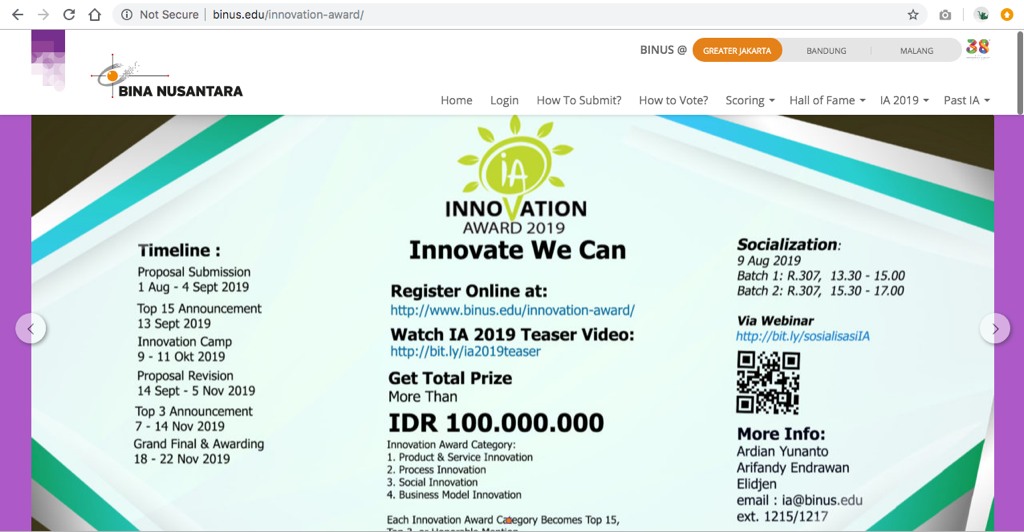Screen dimensions: 1024x532
Task: Click 'Batch 2: R.307, 15.30 - 17.00' text
Action: coord(820,290)
